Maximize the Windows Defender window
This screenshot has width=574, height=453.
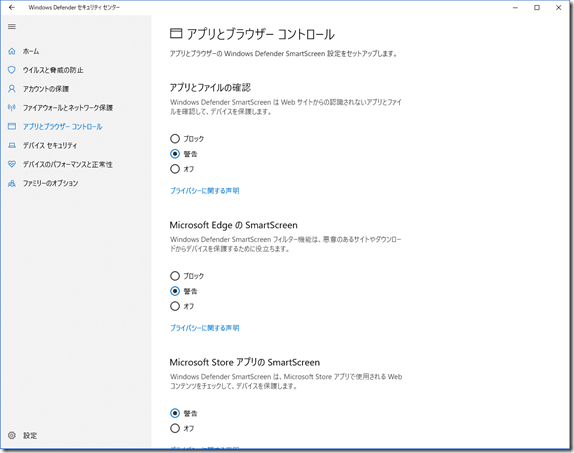[x=537, y=7]
